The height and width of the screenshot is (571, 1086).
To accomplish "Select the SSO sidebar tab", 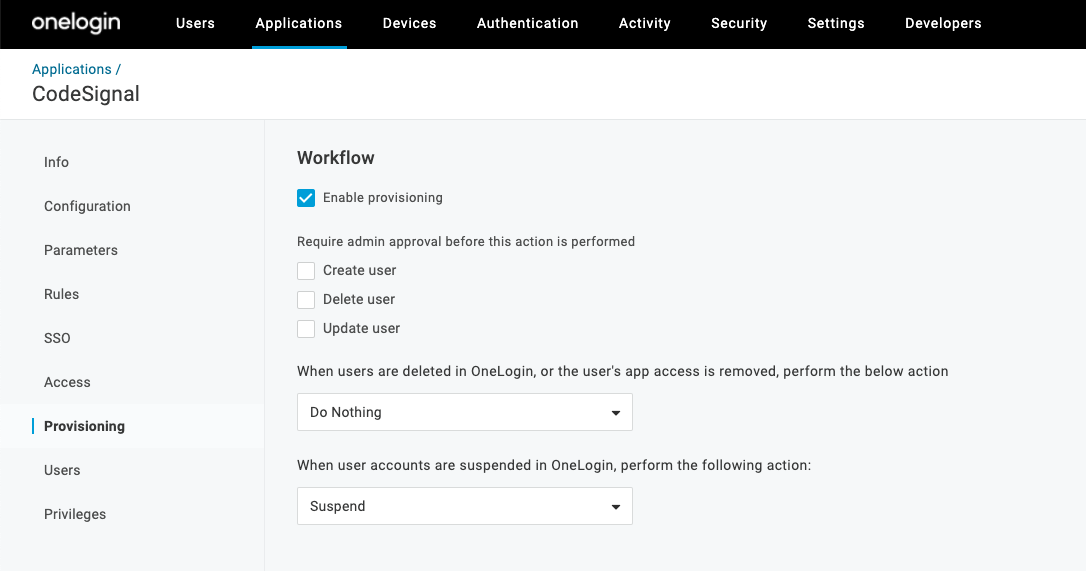I will click(57, 338).
